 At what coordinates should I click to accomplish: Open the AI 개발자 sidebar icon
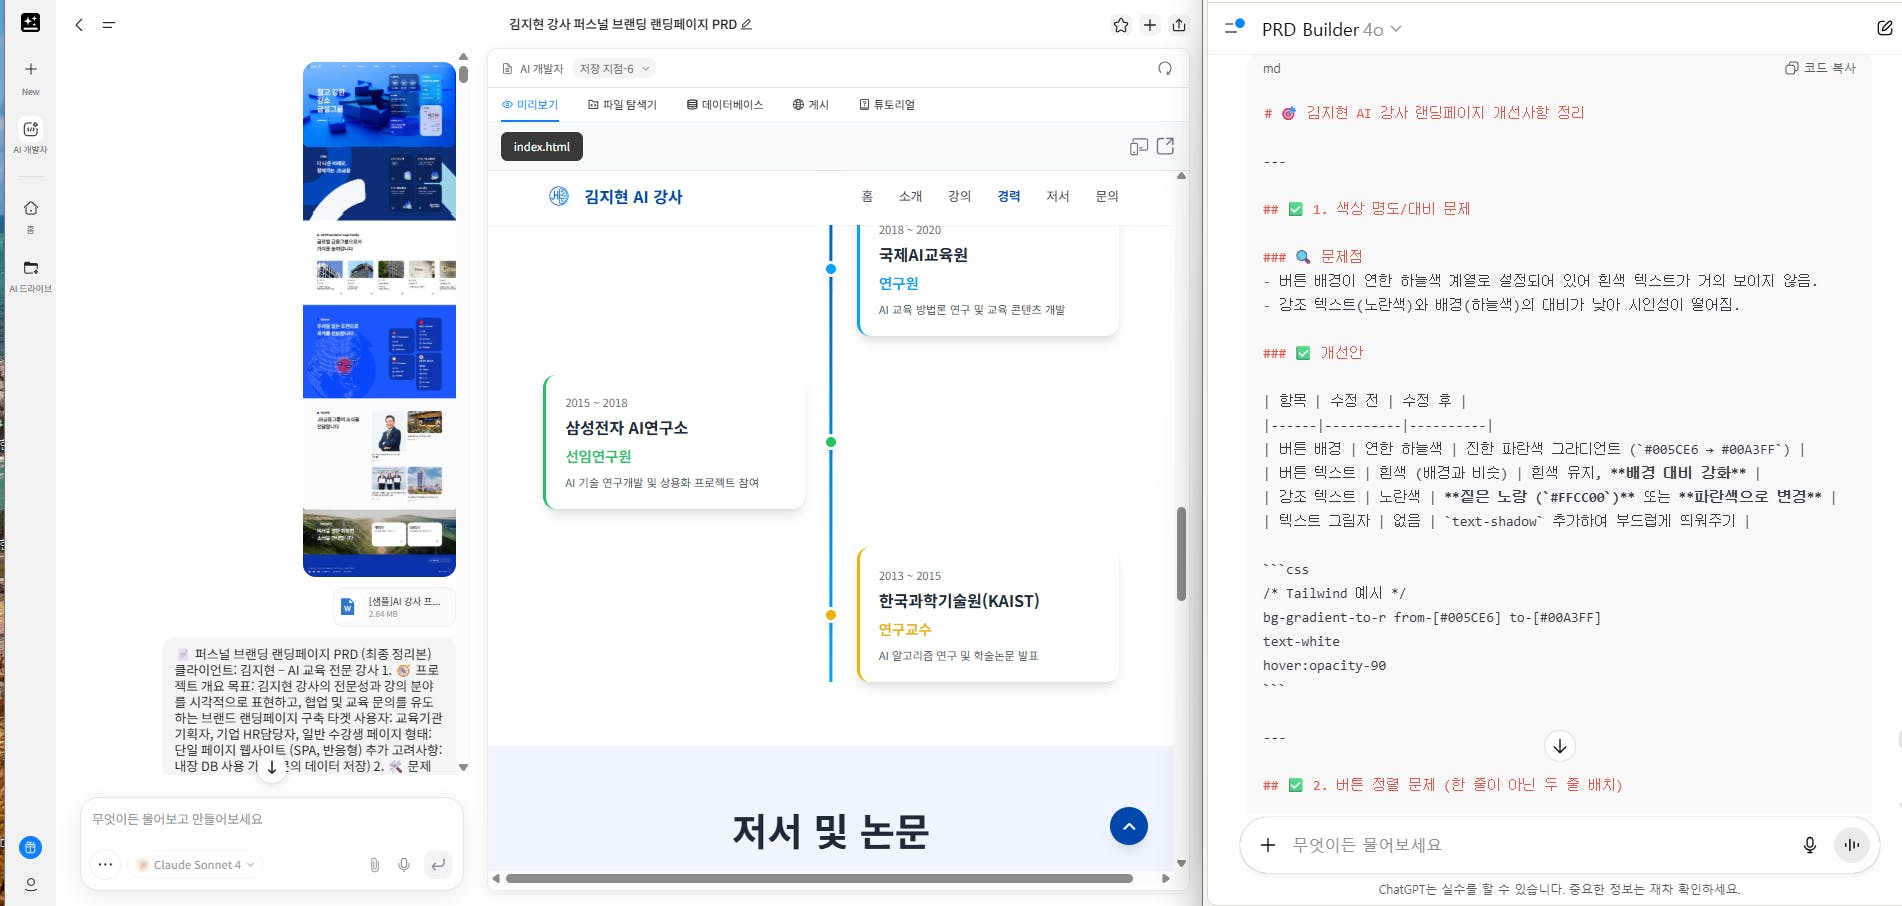coord(31,129)
